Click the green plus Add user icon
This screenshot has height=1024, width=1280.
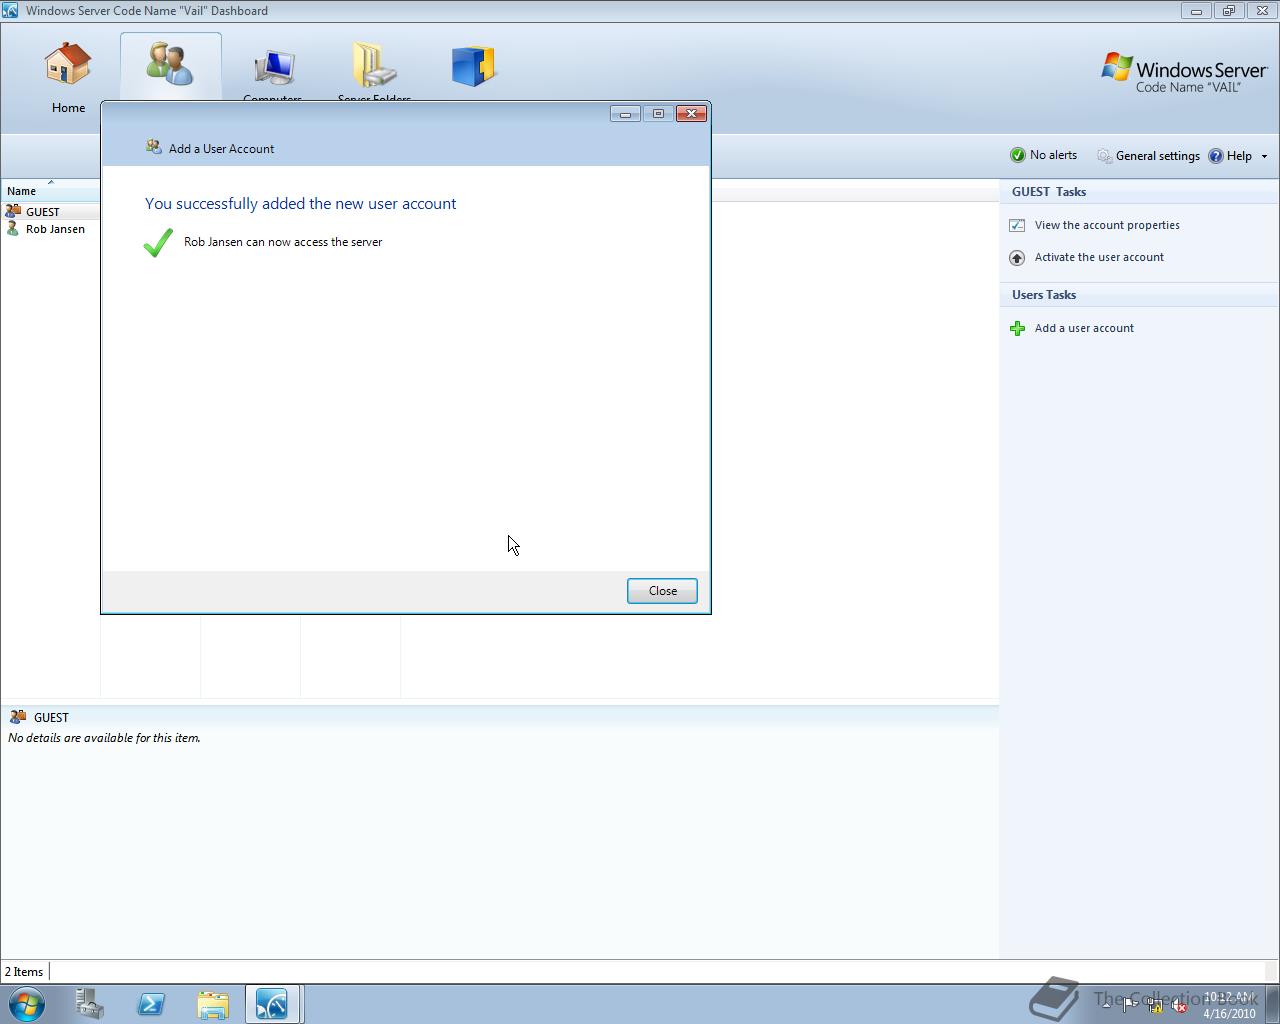[x=1017, y=328]
